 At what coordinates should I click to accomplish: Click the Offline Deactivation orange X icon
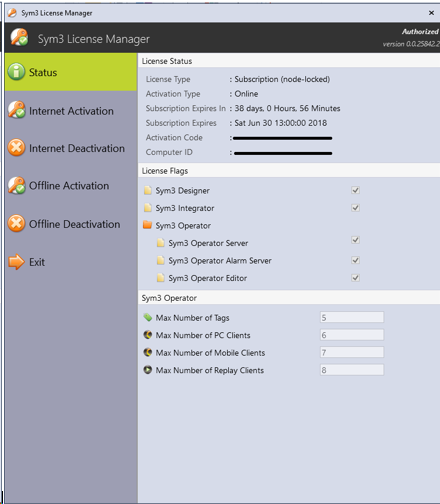coord(16,223)
